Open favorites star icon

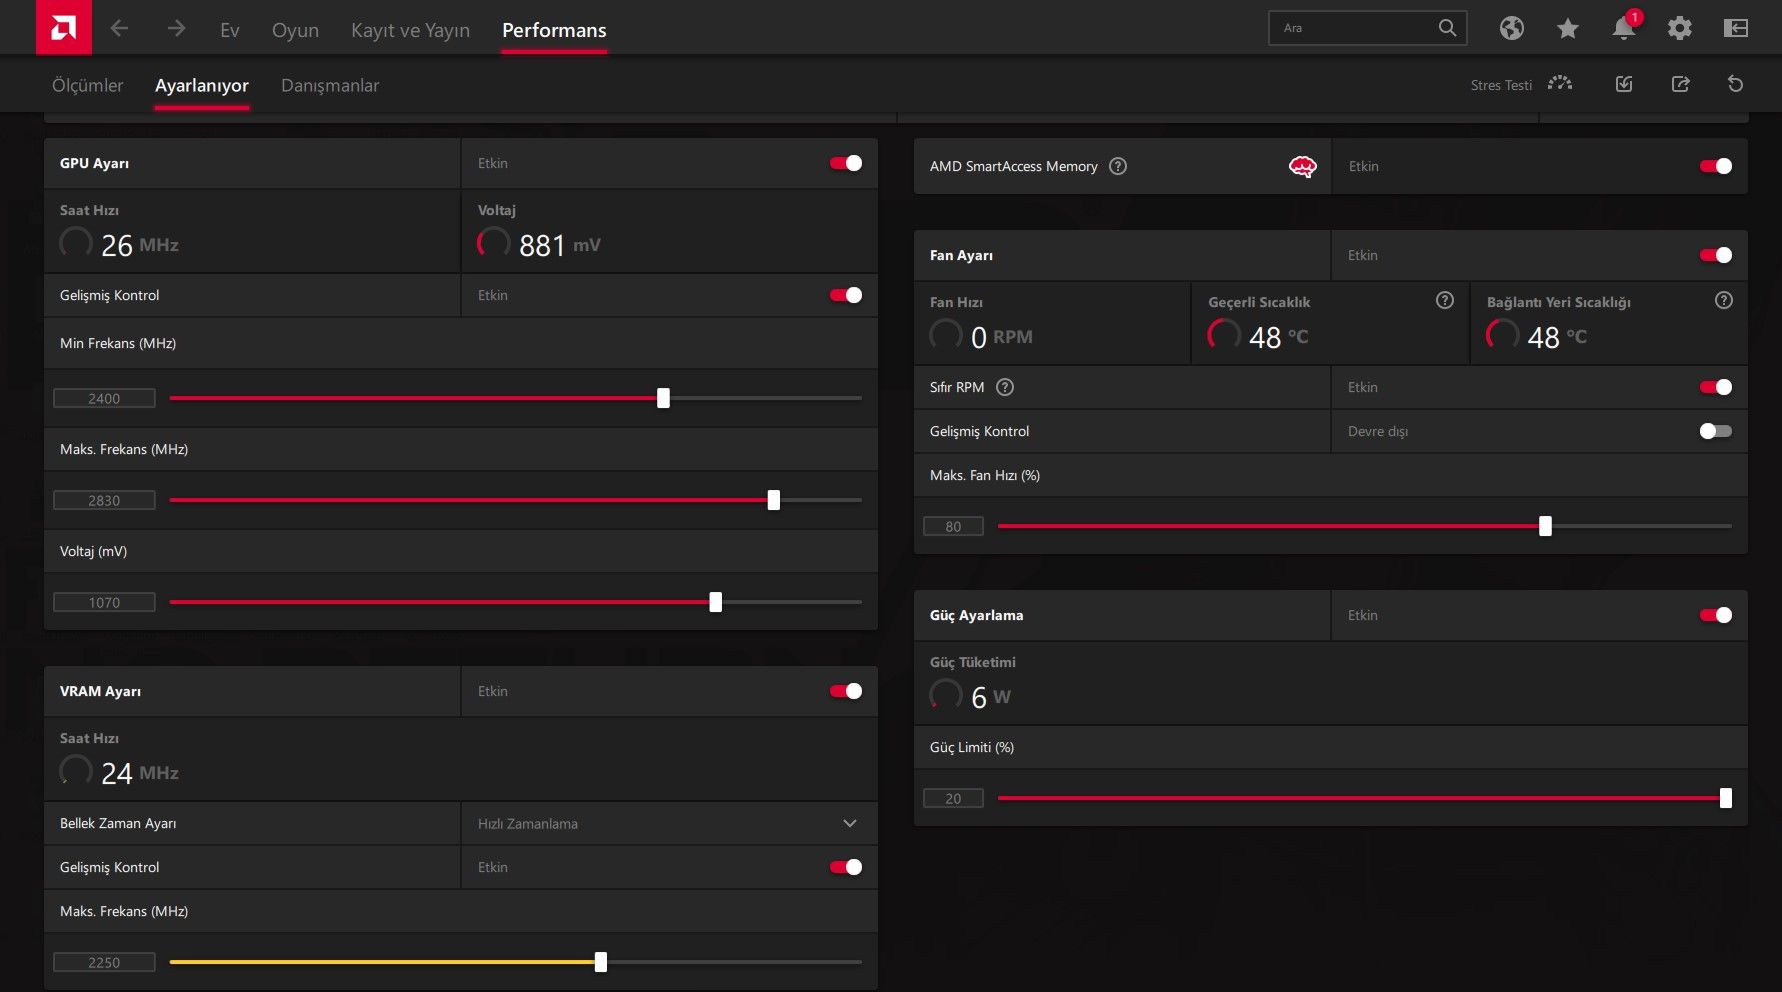(x=1567, y=28)
